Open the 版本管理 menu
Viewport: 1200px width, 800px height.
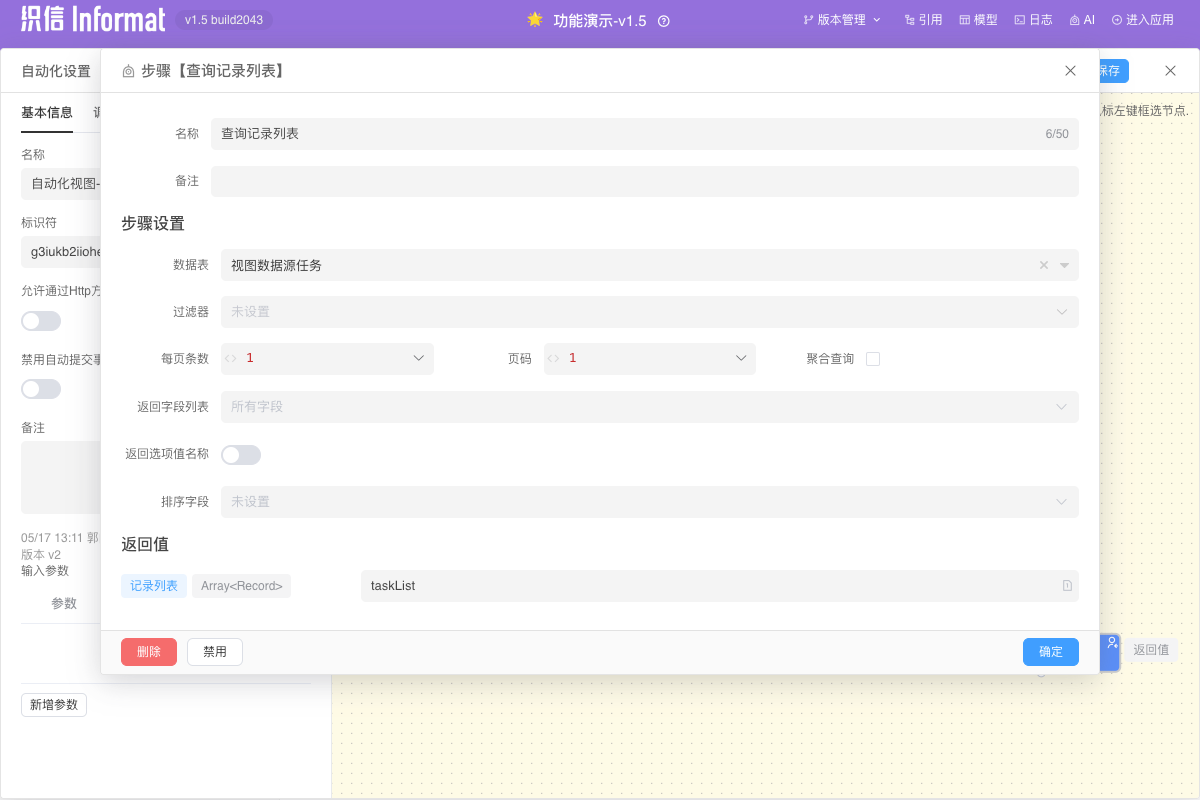[842, 20]
